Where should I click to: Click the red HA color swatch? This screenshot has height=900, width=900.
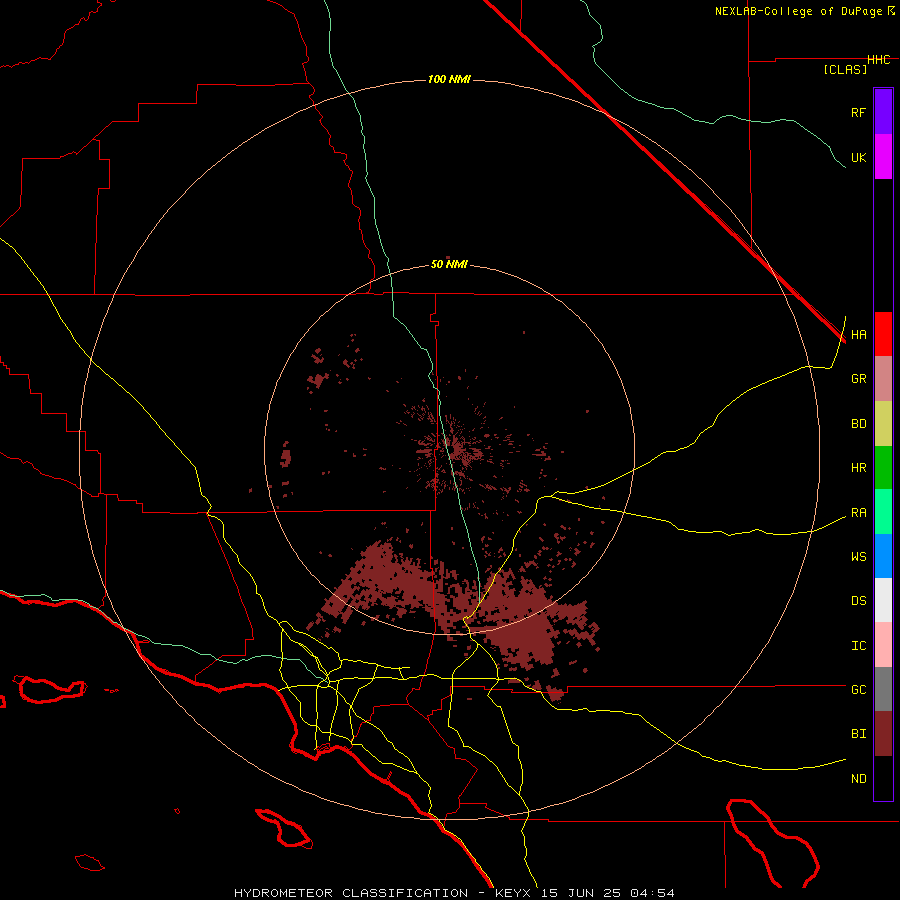[883, 334]
